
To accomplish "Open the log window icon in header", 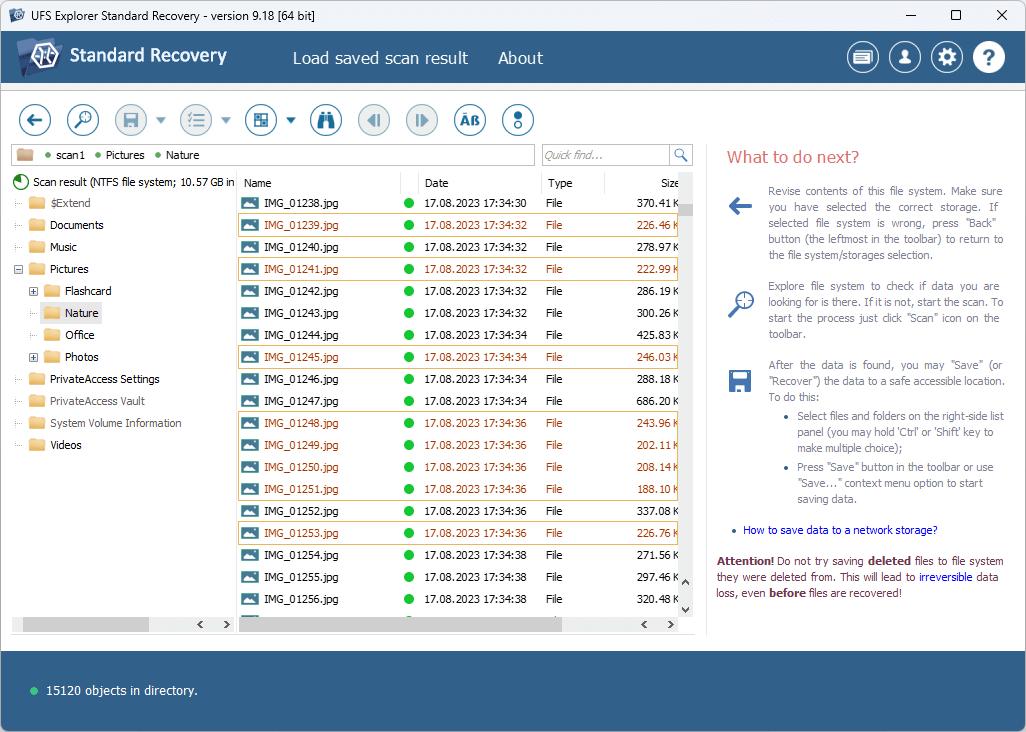I will [863, 58].
